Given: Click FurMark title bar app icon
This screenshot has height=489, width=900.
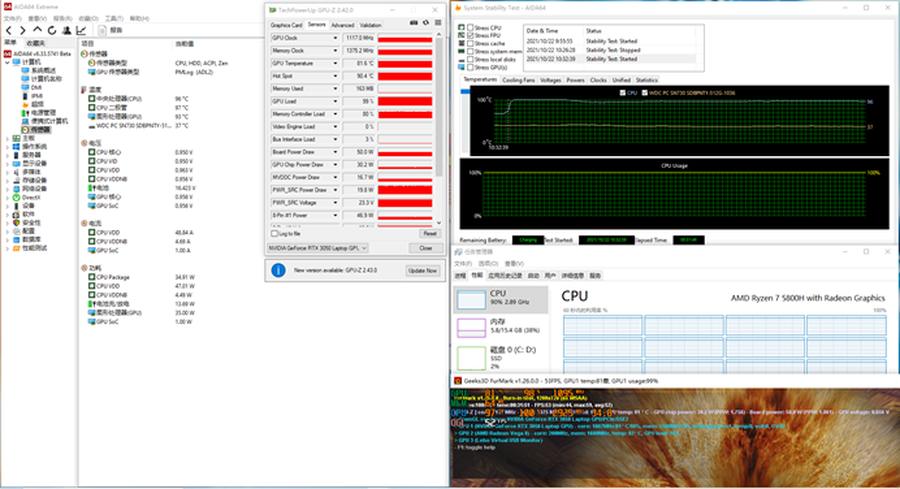Looking at the screenshot, I should pos(457,381).
